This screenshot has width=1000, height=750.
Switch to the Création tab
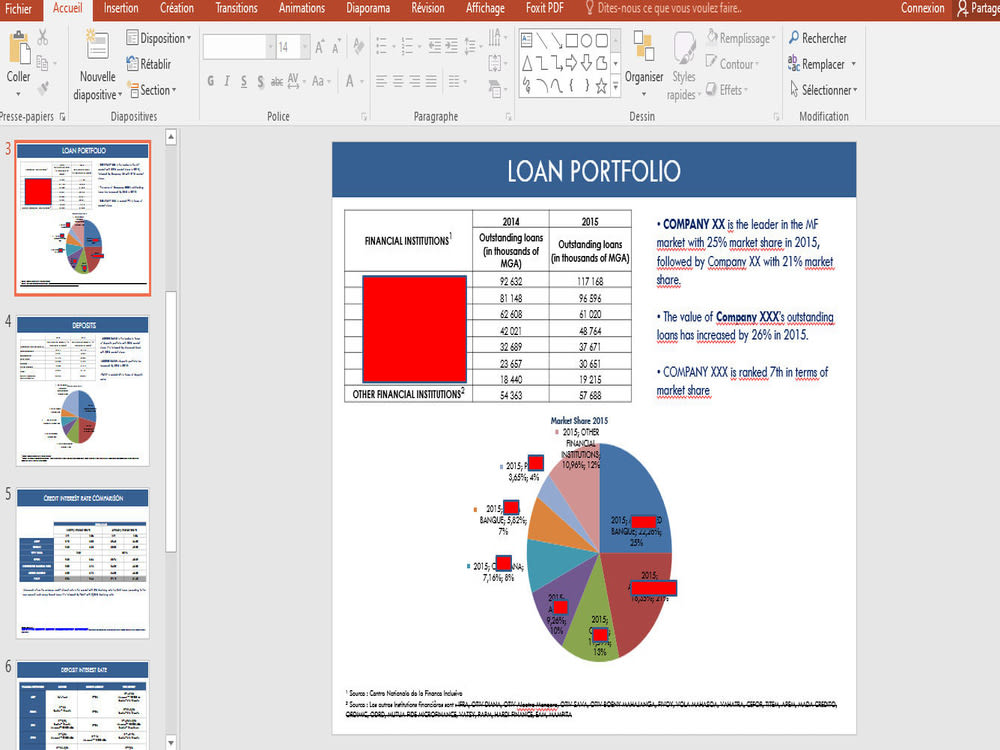[x=177, y=8]
